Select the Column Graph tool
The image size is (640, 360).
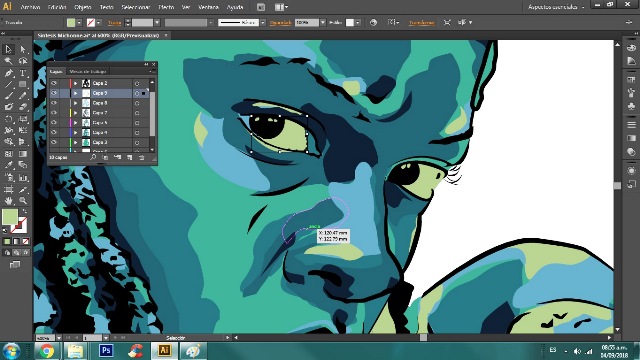pyautogui.click(x=23, y=178)
